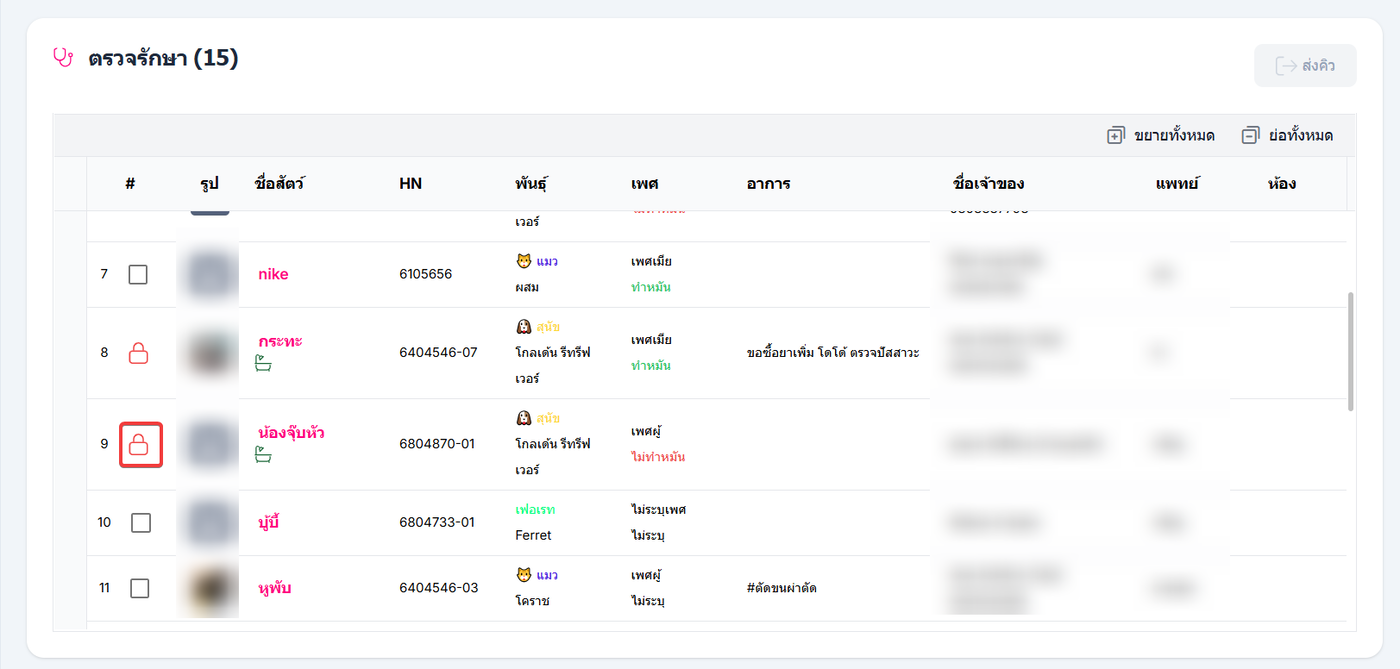Click the vertical scrollbar of the table

1351,351
